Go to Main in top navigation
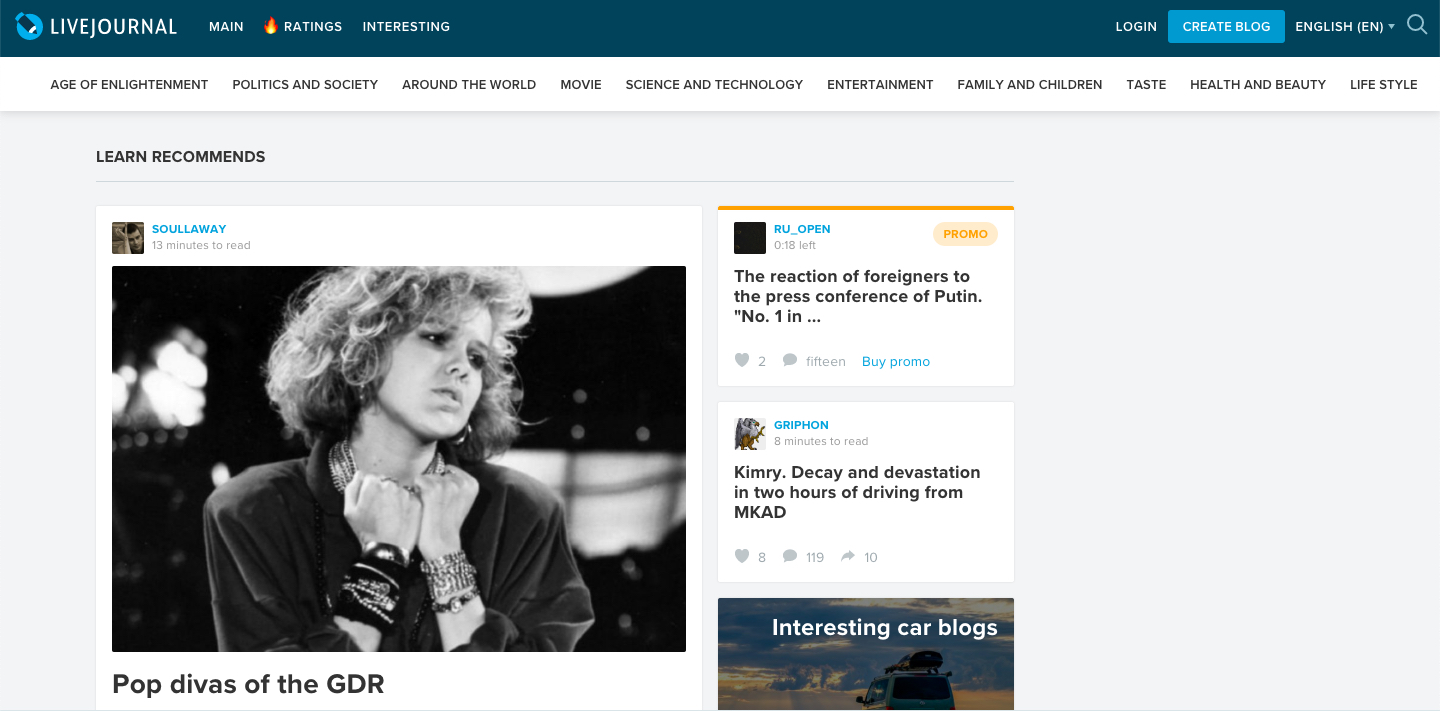This screenshot has height=711, width=1440. [226, 27]
